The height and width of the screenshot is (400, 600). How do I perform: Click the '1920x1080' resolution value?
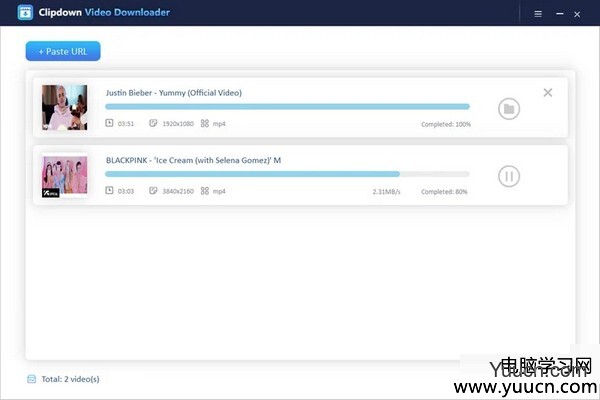[x=178, y=124]
